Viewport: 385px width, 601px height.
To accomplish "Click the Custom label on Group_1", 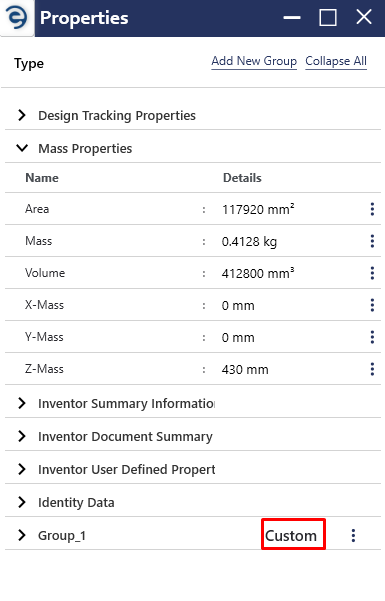I will pyautogui.click(x=291, y=535).
